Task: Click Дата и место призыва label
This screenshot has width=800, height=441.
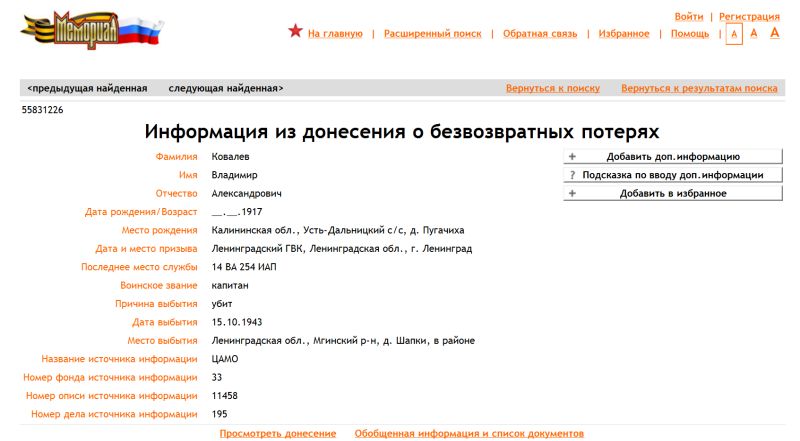Action: click(146, 249)
